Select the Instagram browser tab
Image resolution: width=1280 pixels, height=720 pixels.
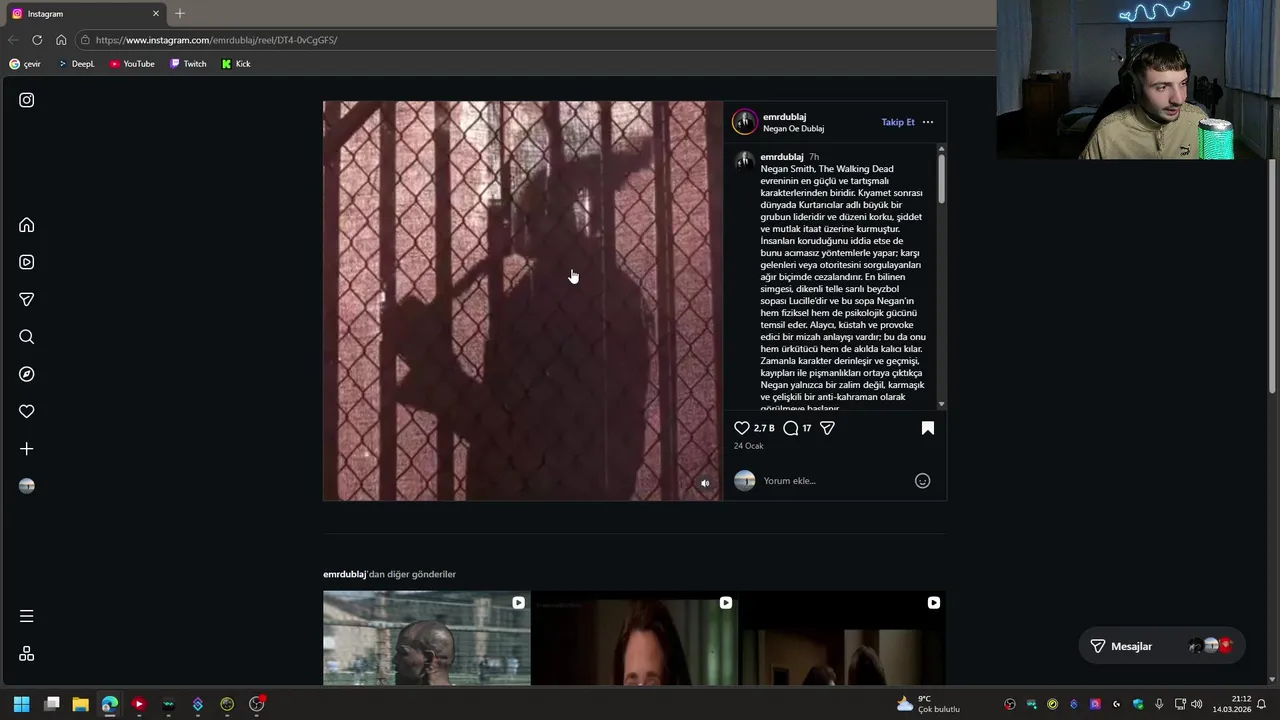86,14
